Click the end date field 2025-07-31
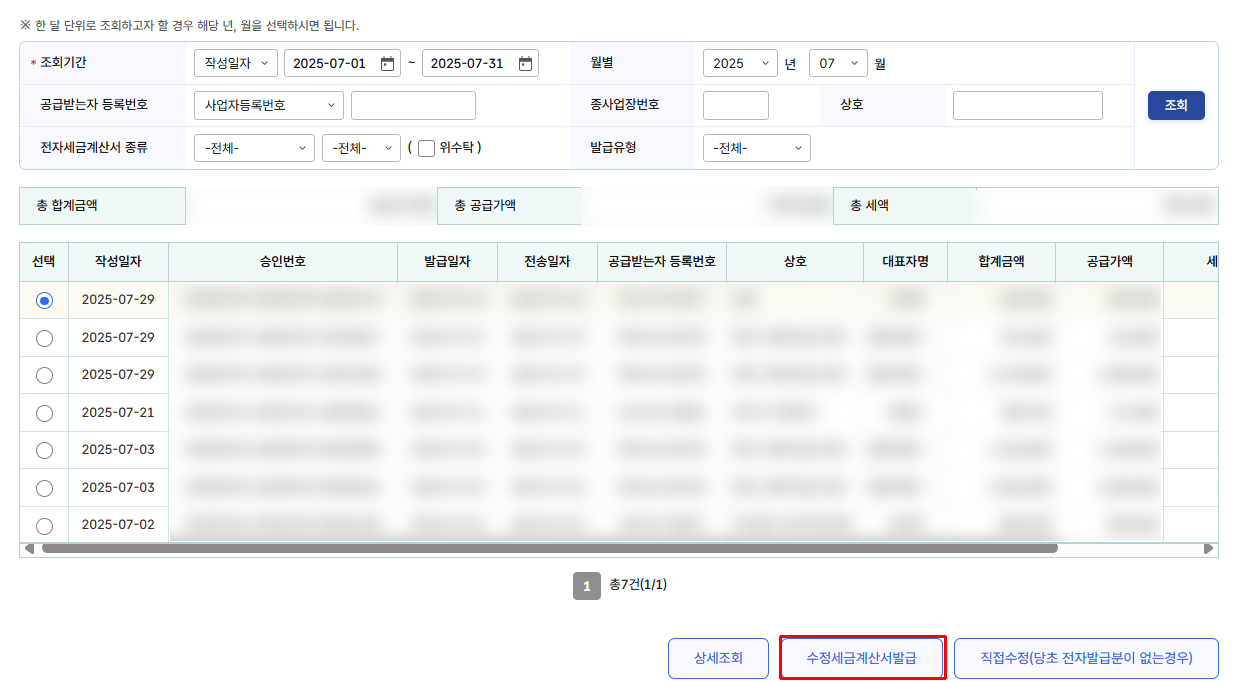 pos(480,63)
